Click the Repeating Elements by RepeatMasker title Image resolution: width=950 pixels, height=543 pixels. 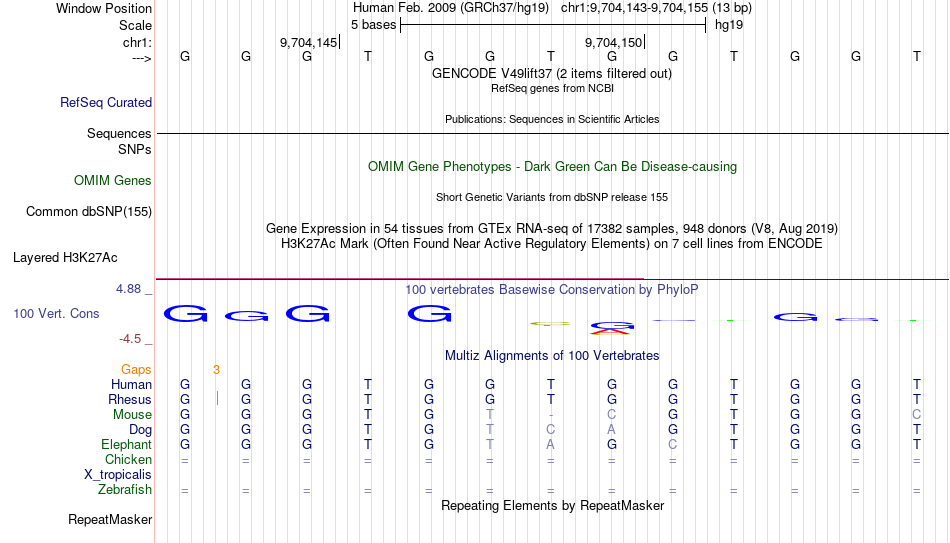[x=552, y=505]
